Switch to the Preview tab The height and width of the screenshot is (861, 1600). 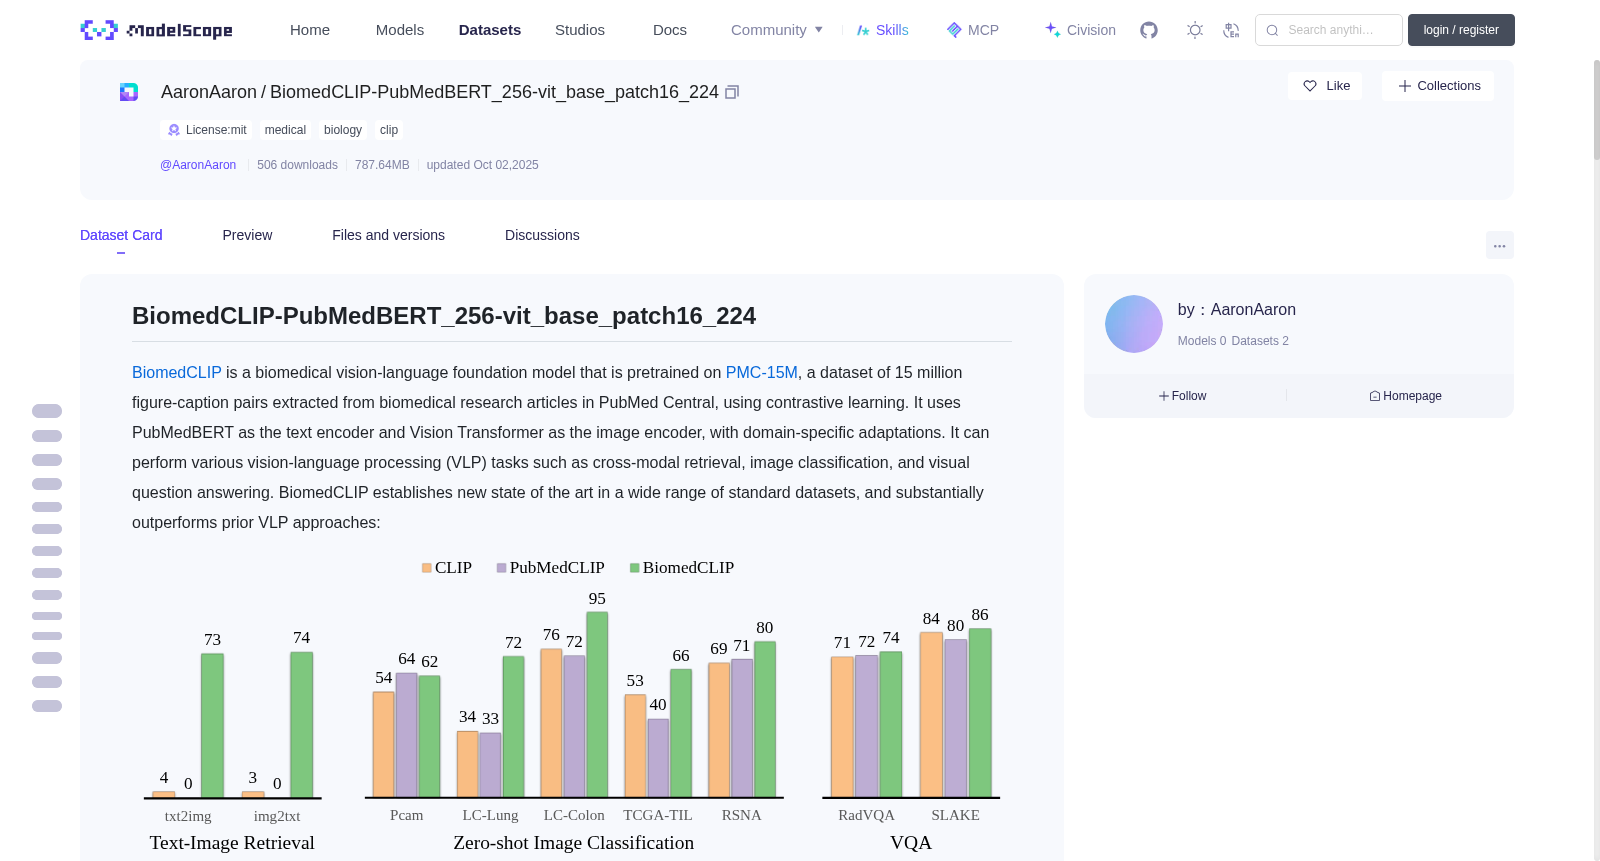(247, 235)
